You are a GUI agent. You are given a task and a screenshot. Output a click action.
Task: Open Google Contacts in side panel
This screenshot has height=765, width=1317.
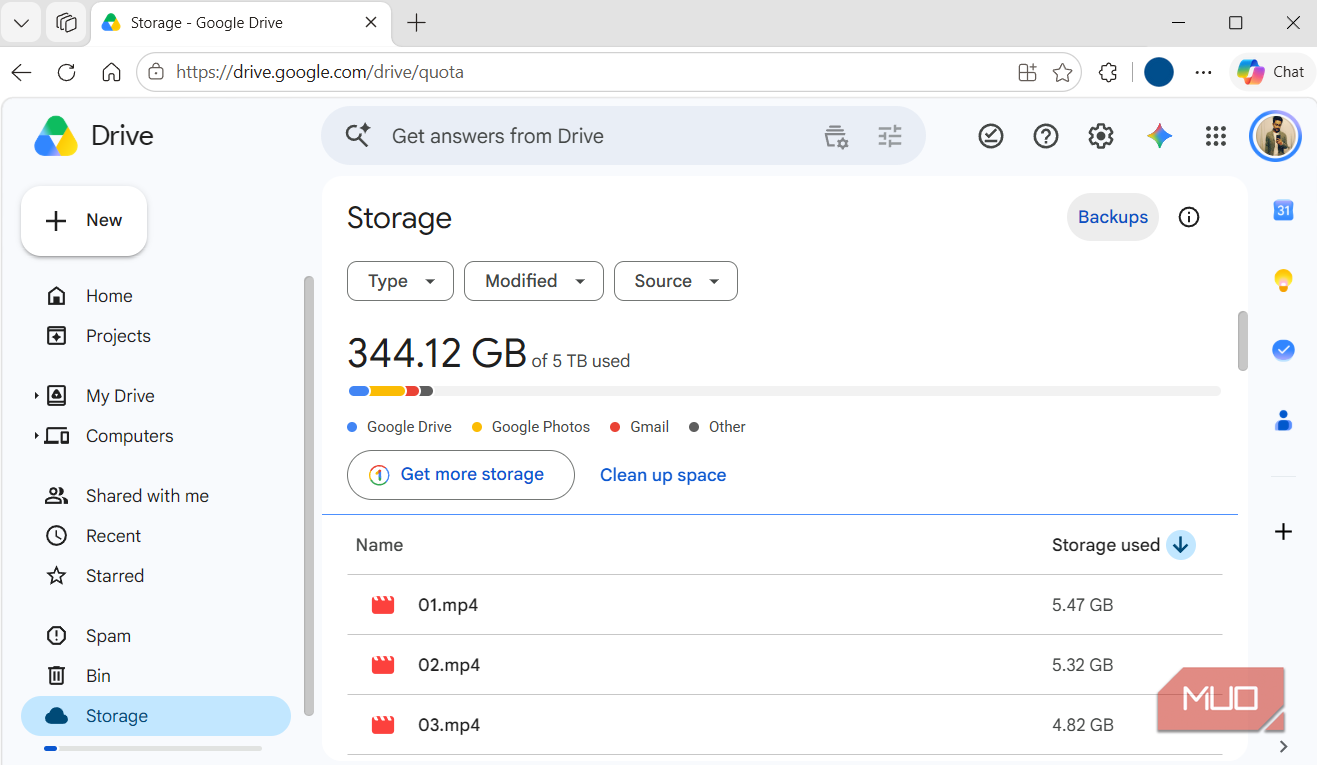click(x=1284, y=421)
